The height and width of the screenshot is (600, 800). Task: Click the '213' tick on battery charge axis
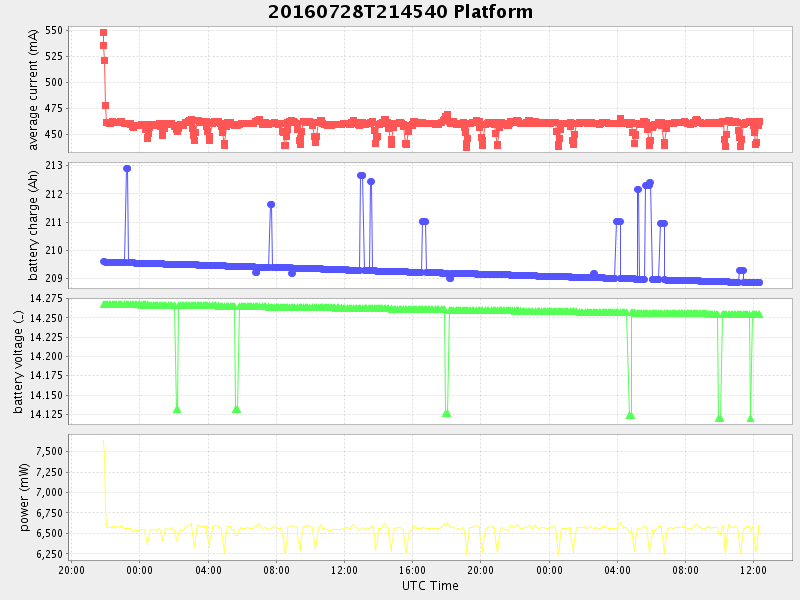54,165
